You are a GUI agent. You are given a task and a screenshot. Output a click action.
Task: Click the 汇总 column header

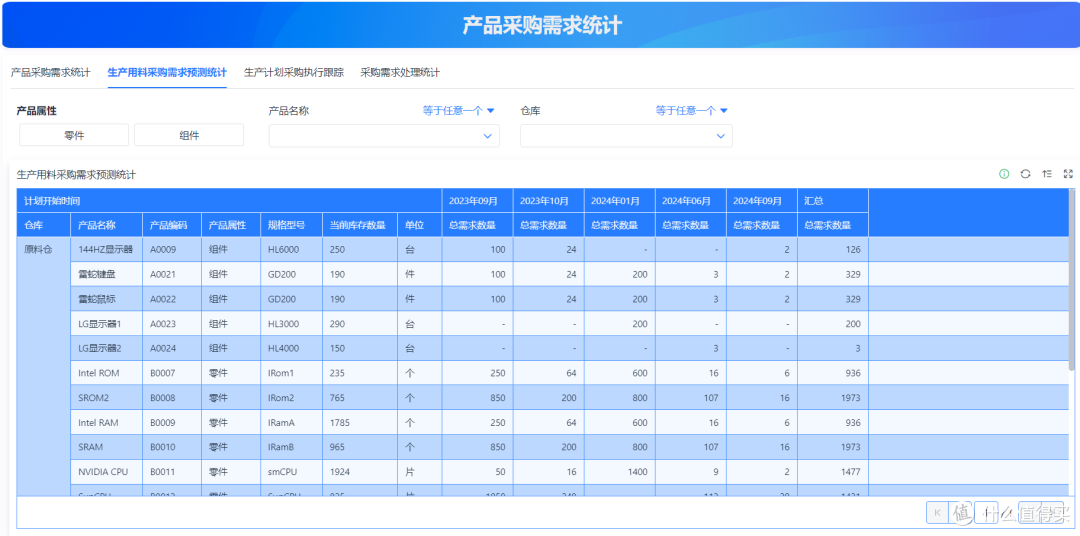[833, 201]
